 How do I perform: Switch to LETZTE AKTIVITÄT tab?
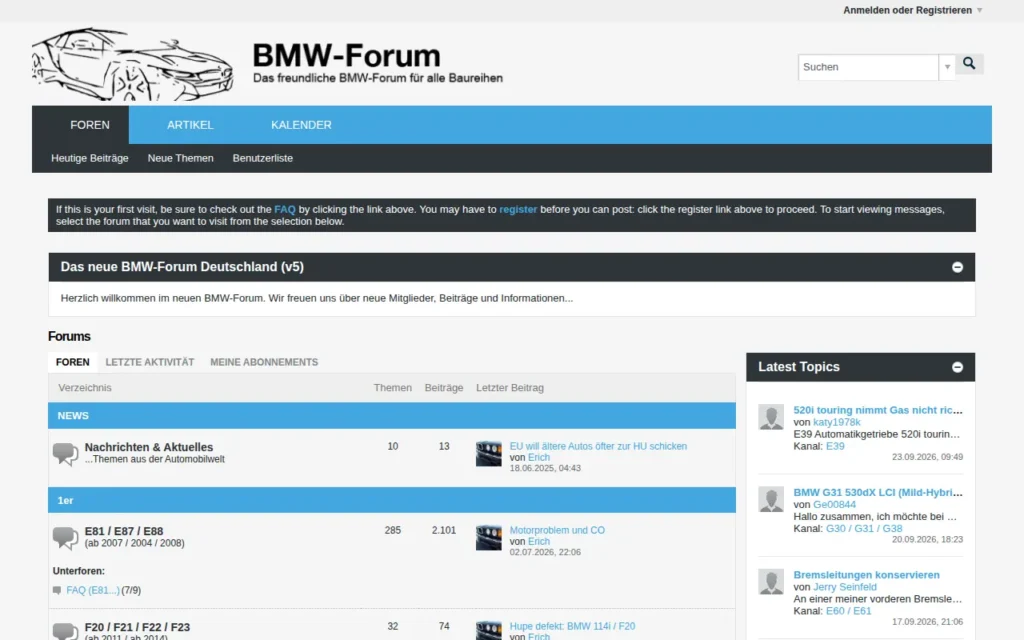click(150, 362)
